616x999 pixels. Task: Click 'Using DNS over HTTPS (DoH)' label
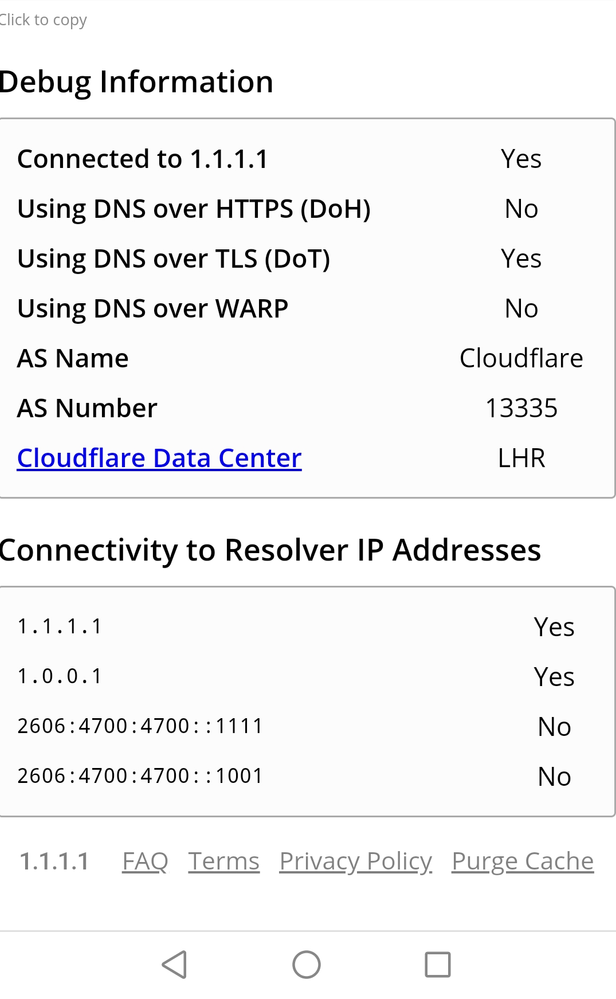pyautogui.click(x=194, y=209)
